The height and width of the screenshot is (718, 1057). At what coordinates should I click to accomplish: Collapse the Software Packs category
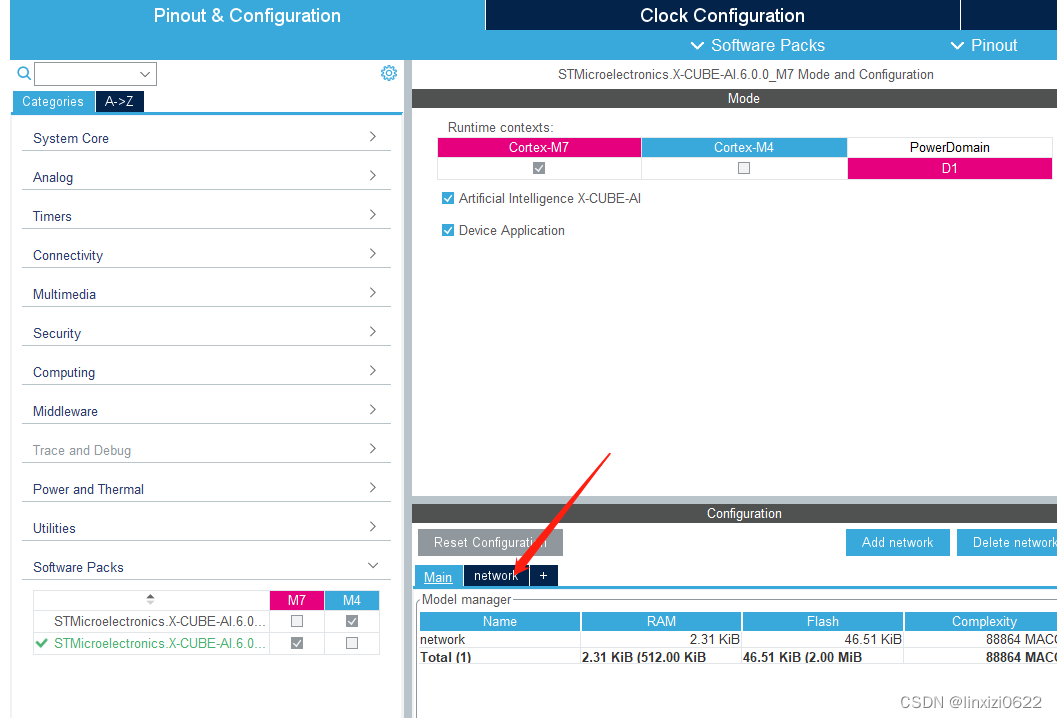pyautogui.click(x=206, y=567)
